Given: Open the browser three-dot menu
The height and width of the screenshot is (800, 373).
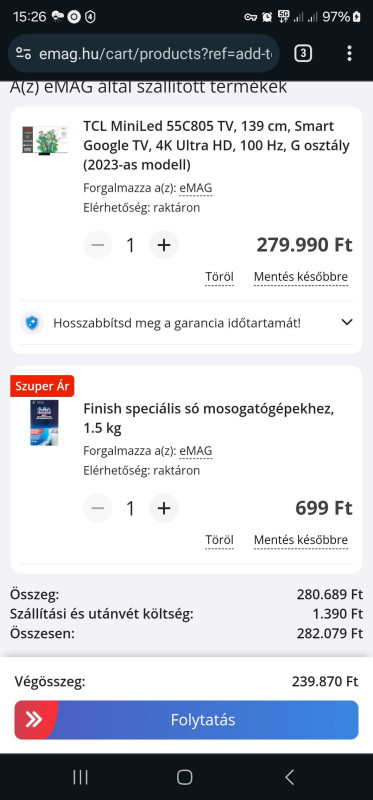Looking at the screenshot, I should 349,53.
